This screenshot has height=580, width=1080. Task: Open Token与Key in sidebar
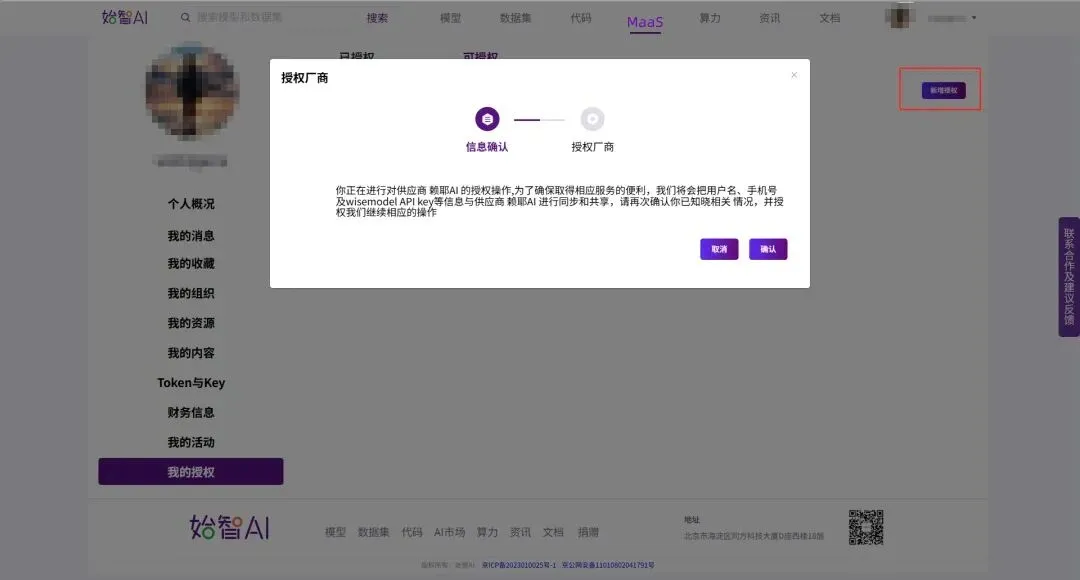(191, 382)
